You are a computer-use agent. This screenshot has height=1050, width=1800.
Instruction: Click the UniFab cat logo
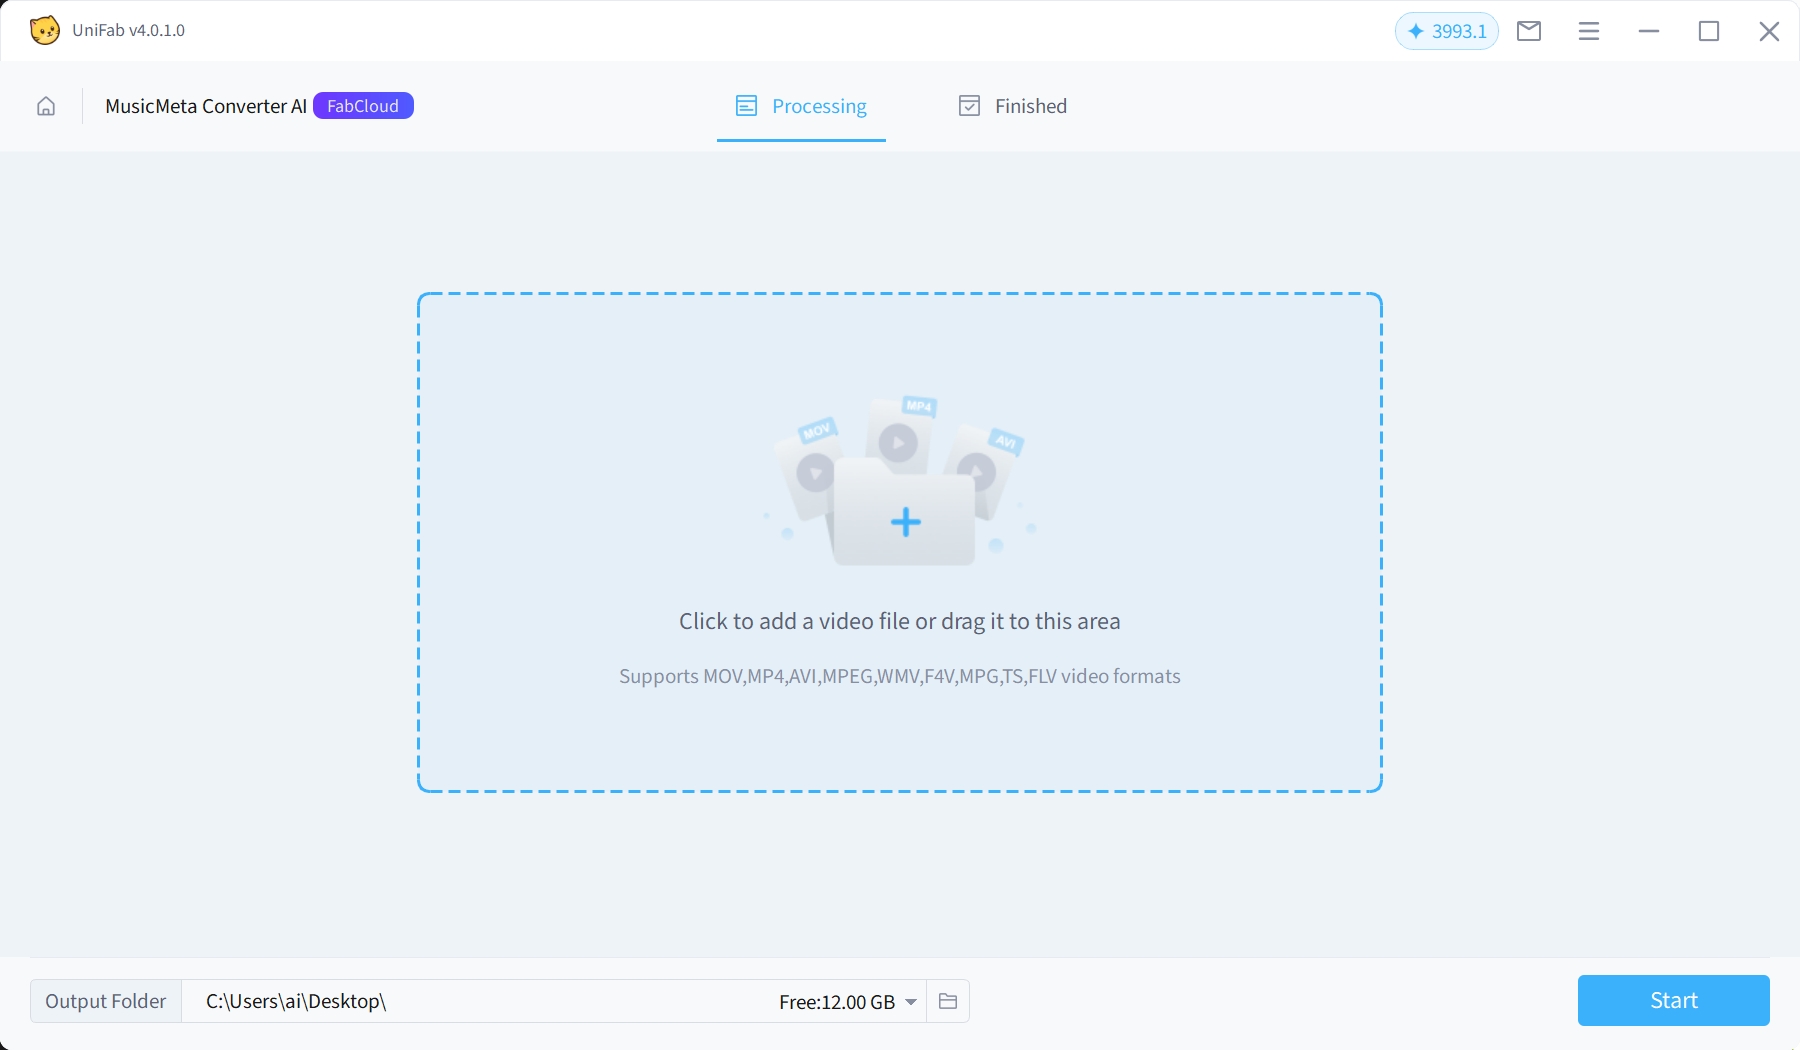pos(44,30)
